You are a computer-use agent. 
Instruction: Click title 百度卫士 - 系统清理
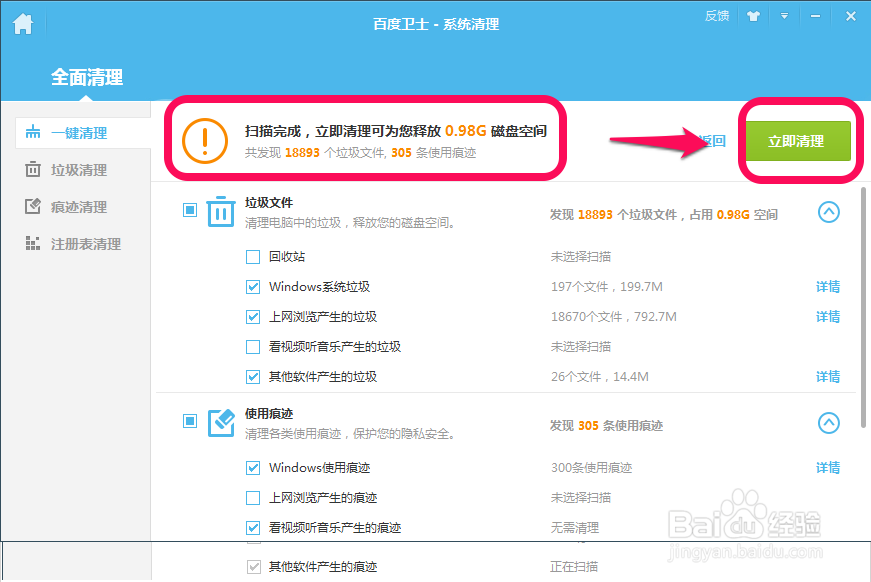coord(436,24)
